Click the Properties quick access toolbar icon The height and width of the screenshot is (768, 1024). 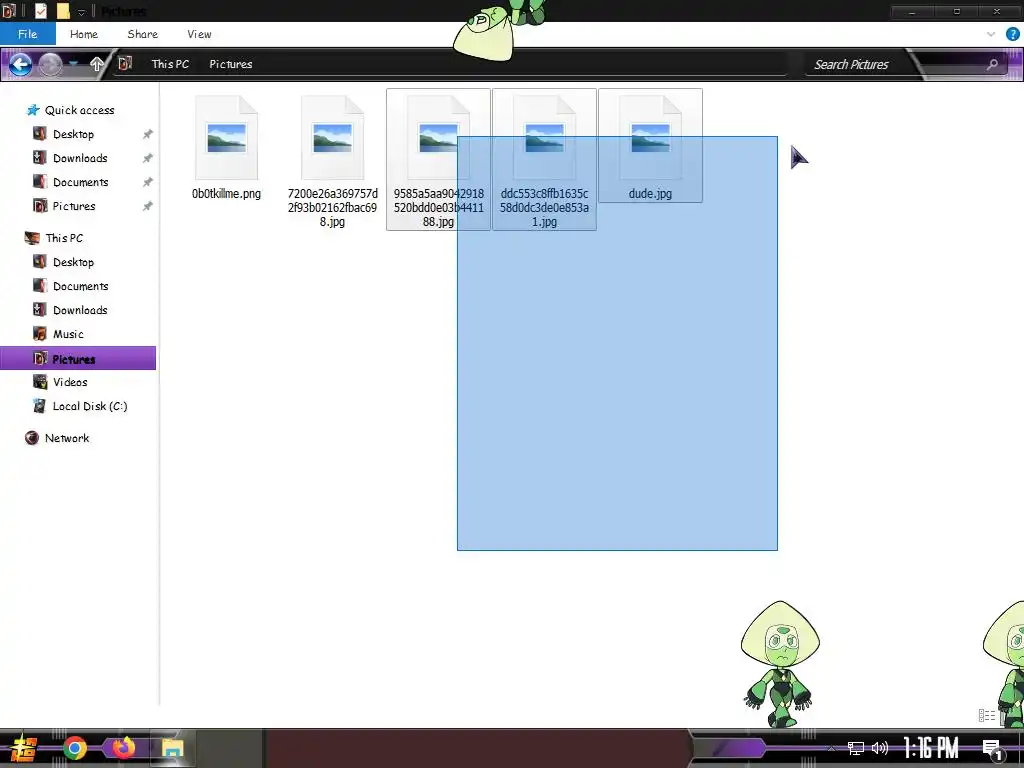point(40,11)
